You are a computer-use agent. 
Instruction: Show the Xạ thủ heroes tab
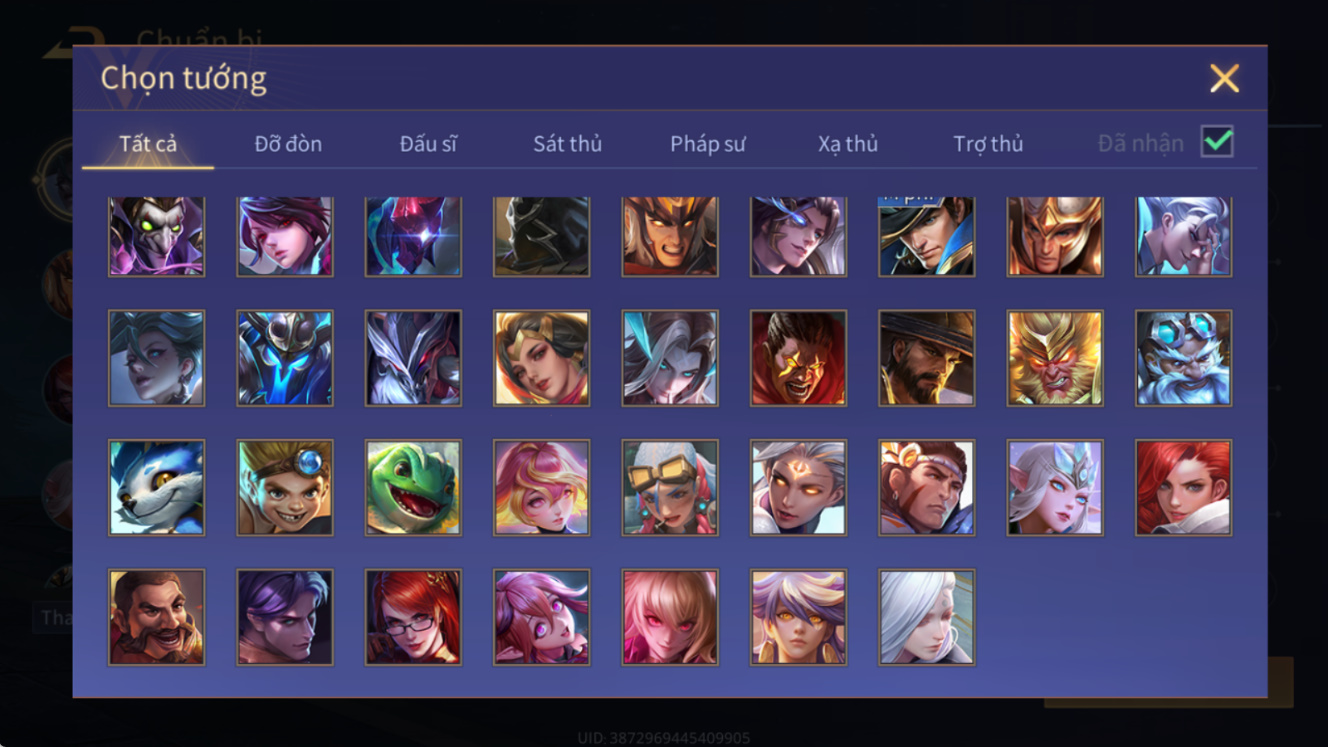[848, 144]
